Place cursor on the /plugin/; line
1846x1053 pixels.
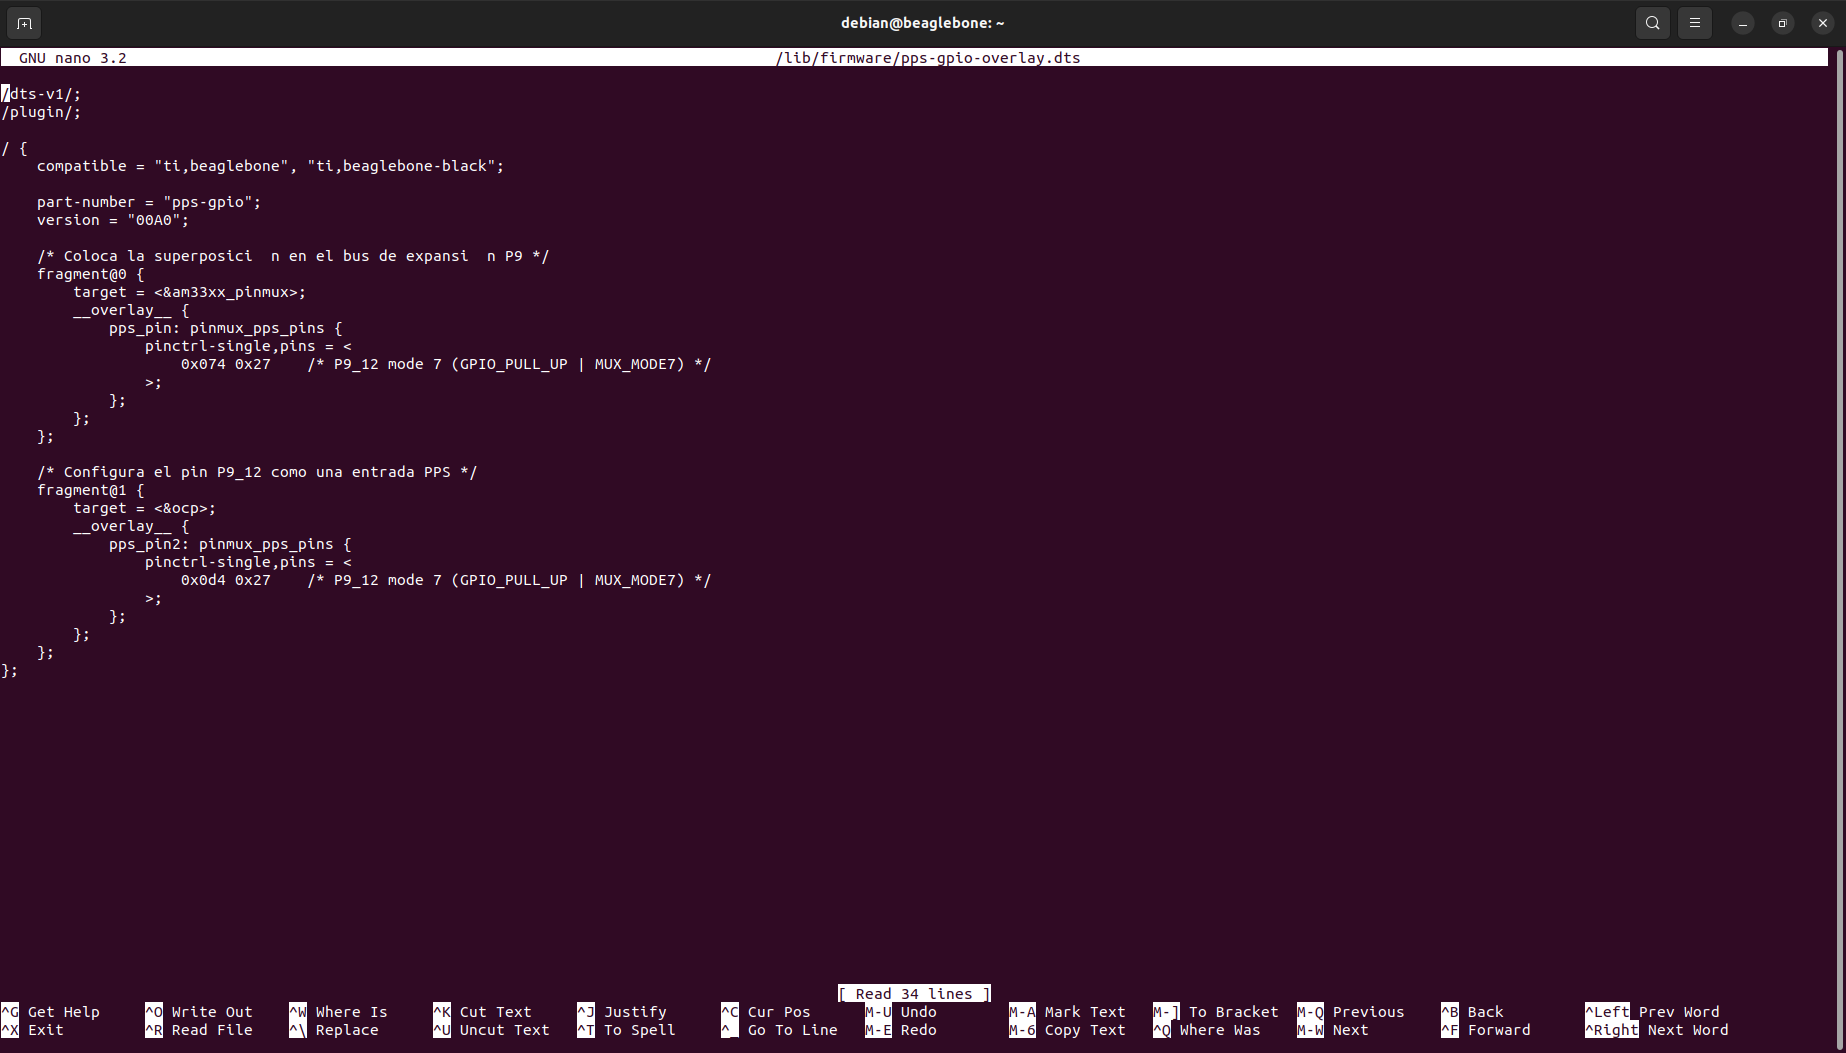click(41, 112)
